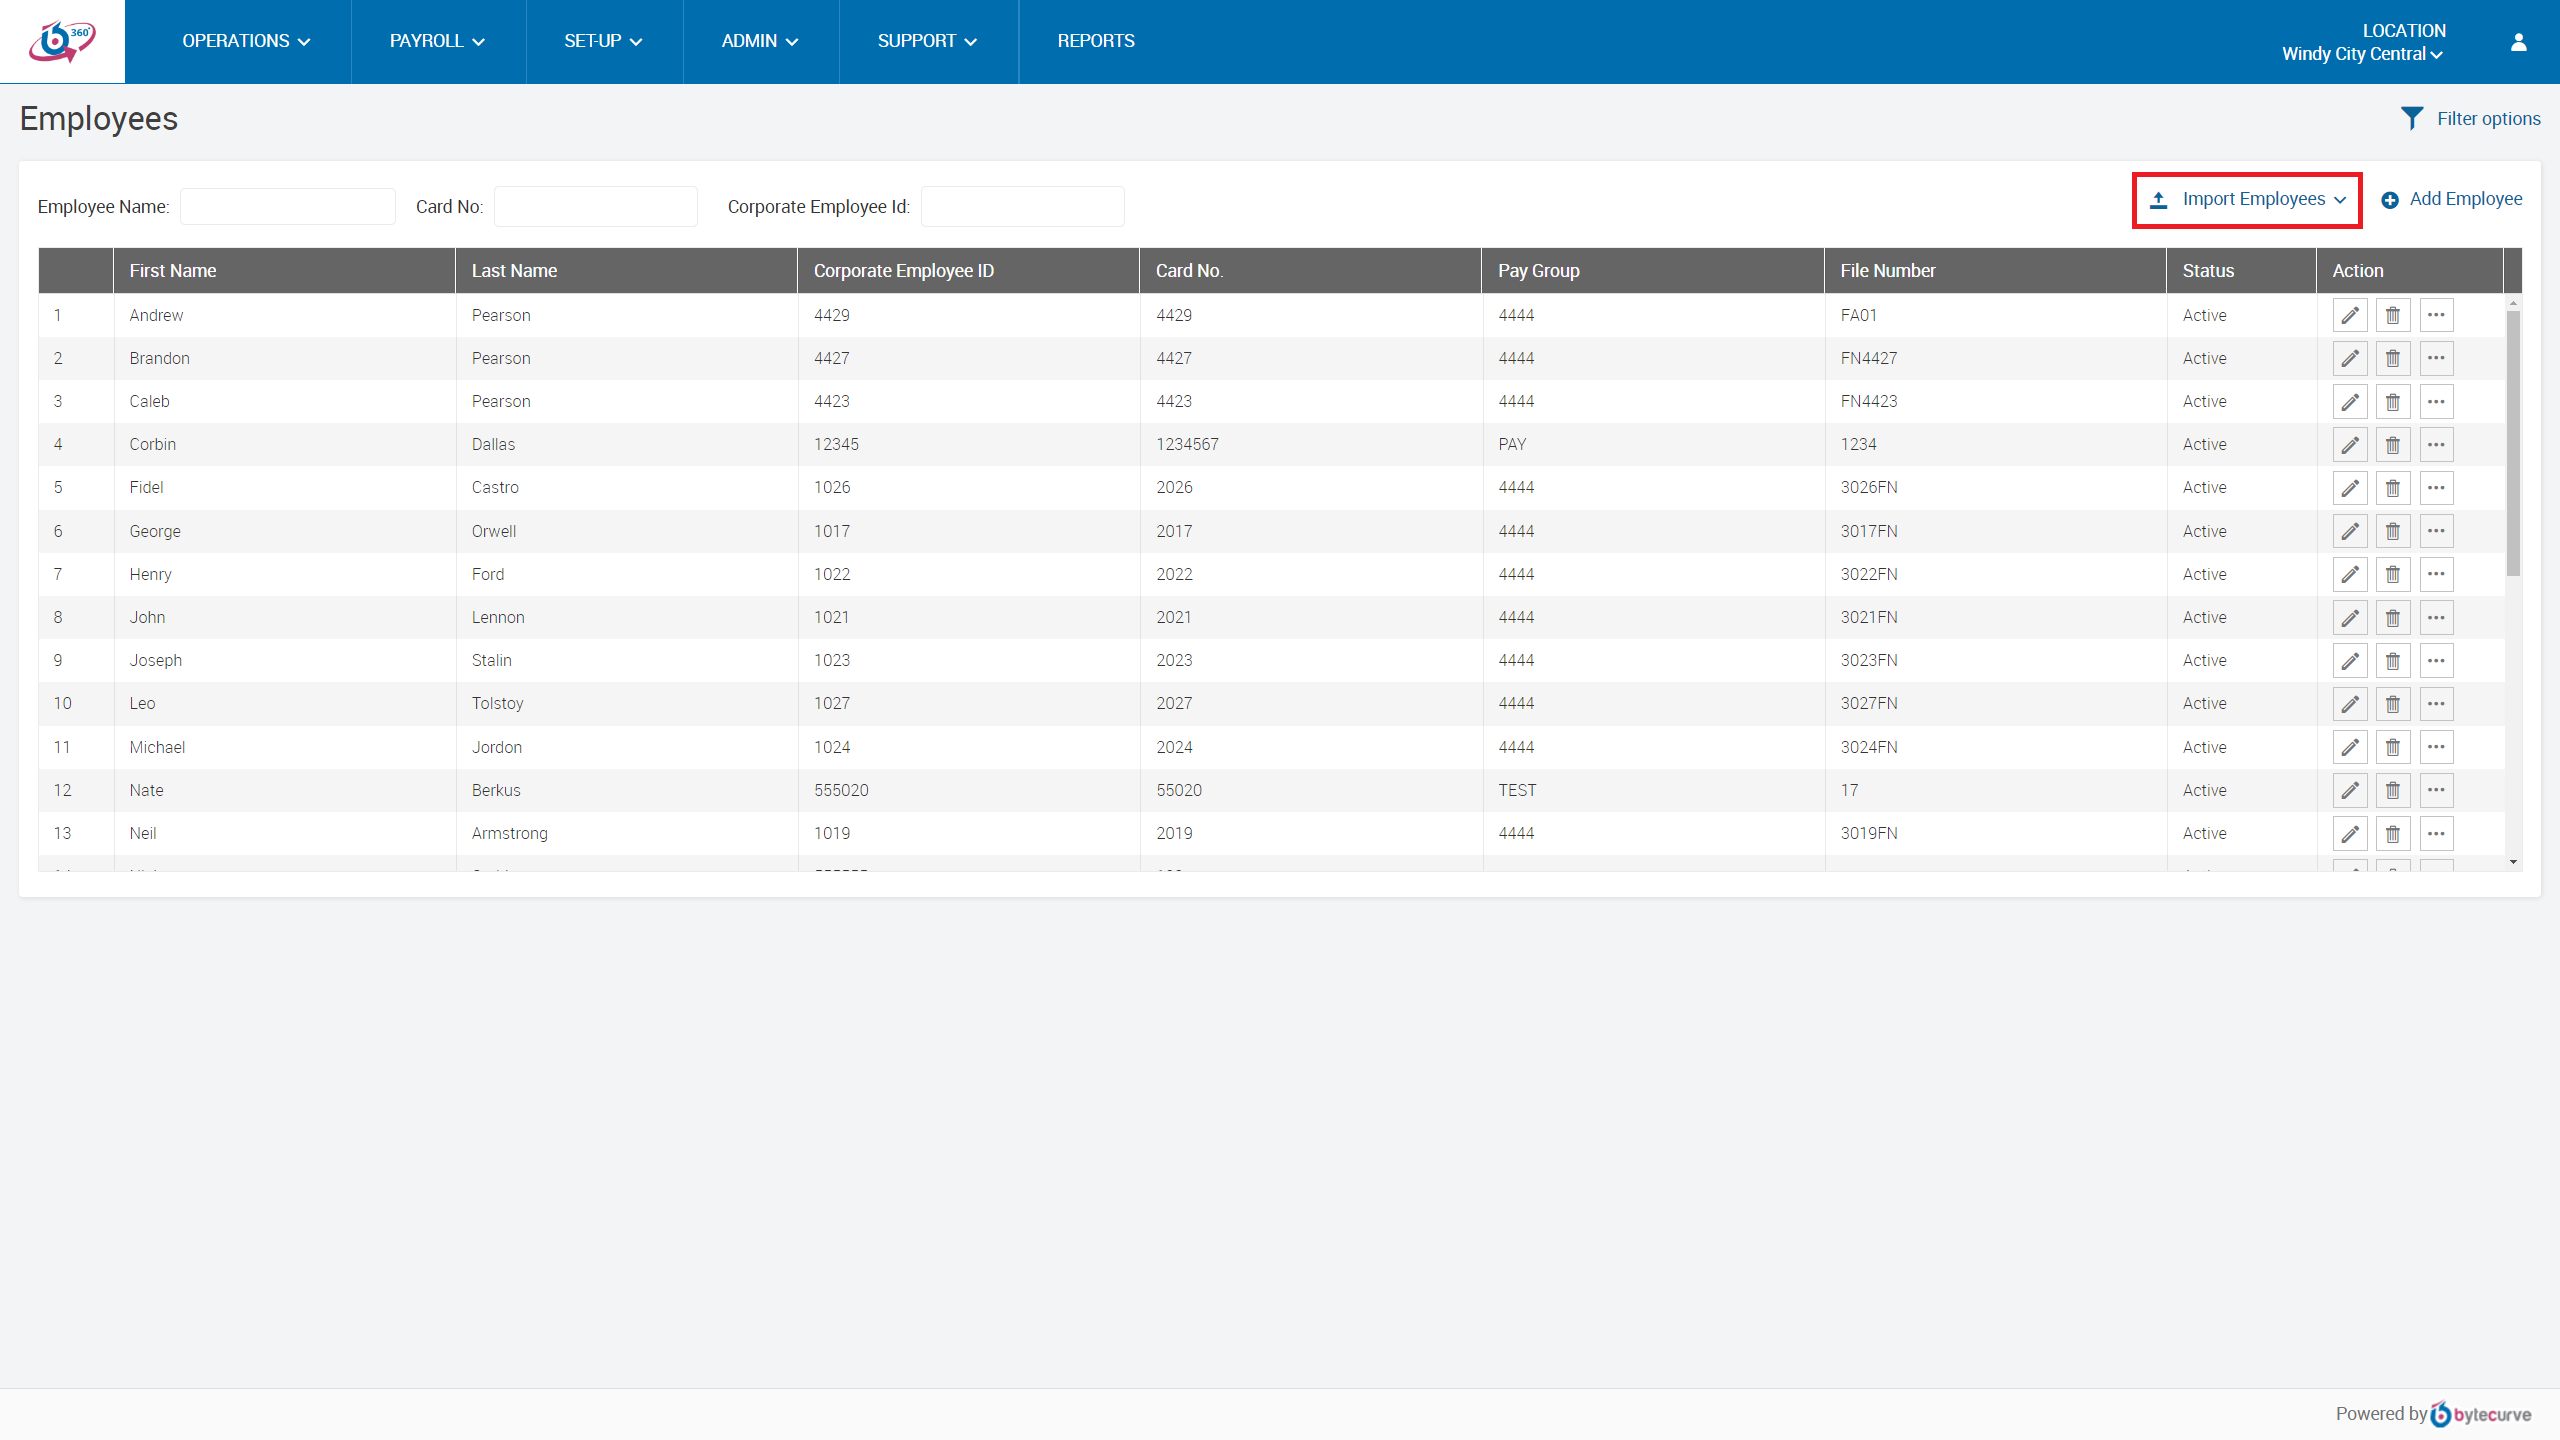Open more actions menu for George Orwell
This screenshot has width=2560, height=1440.
pos(2436,531)
